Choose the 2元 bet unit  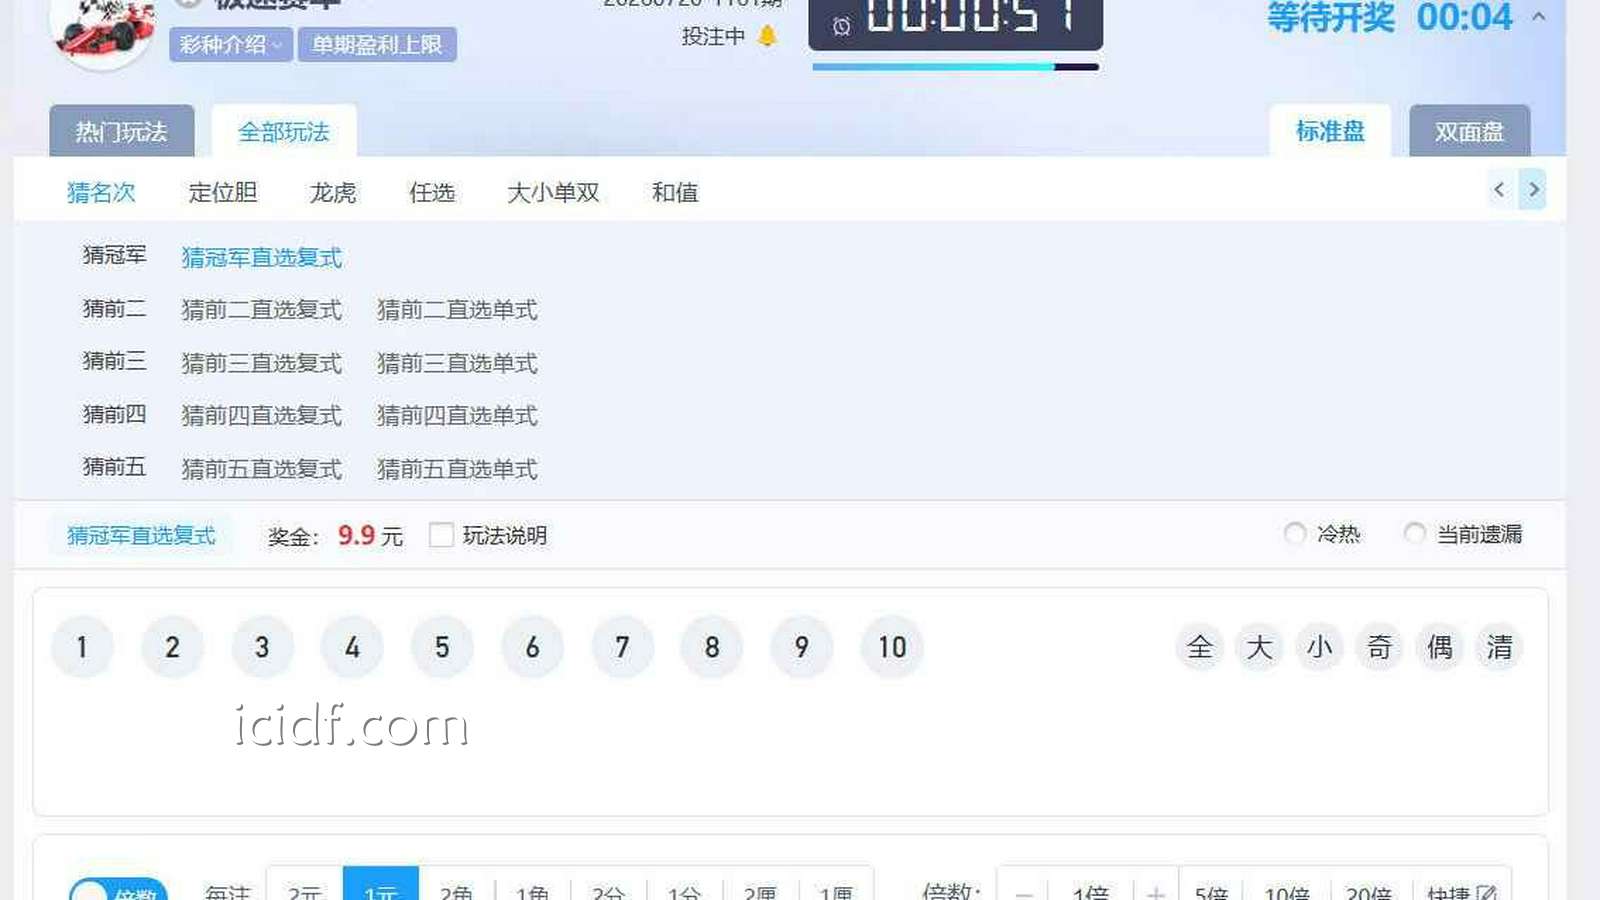[x=305, y=884]
